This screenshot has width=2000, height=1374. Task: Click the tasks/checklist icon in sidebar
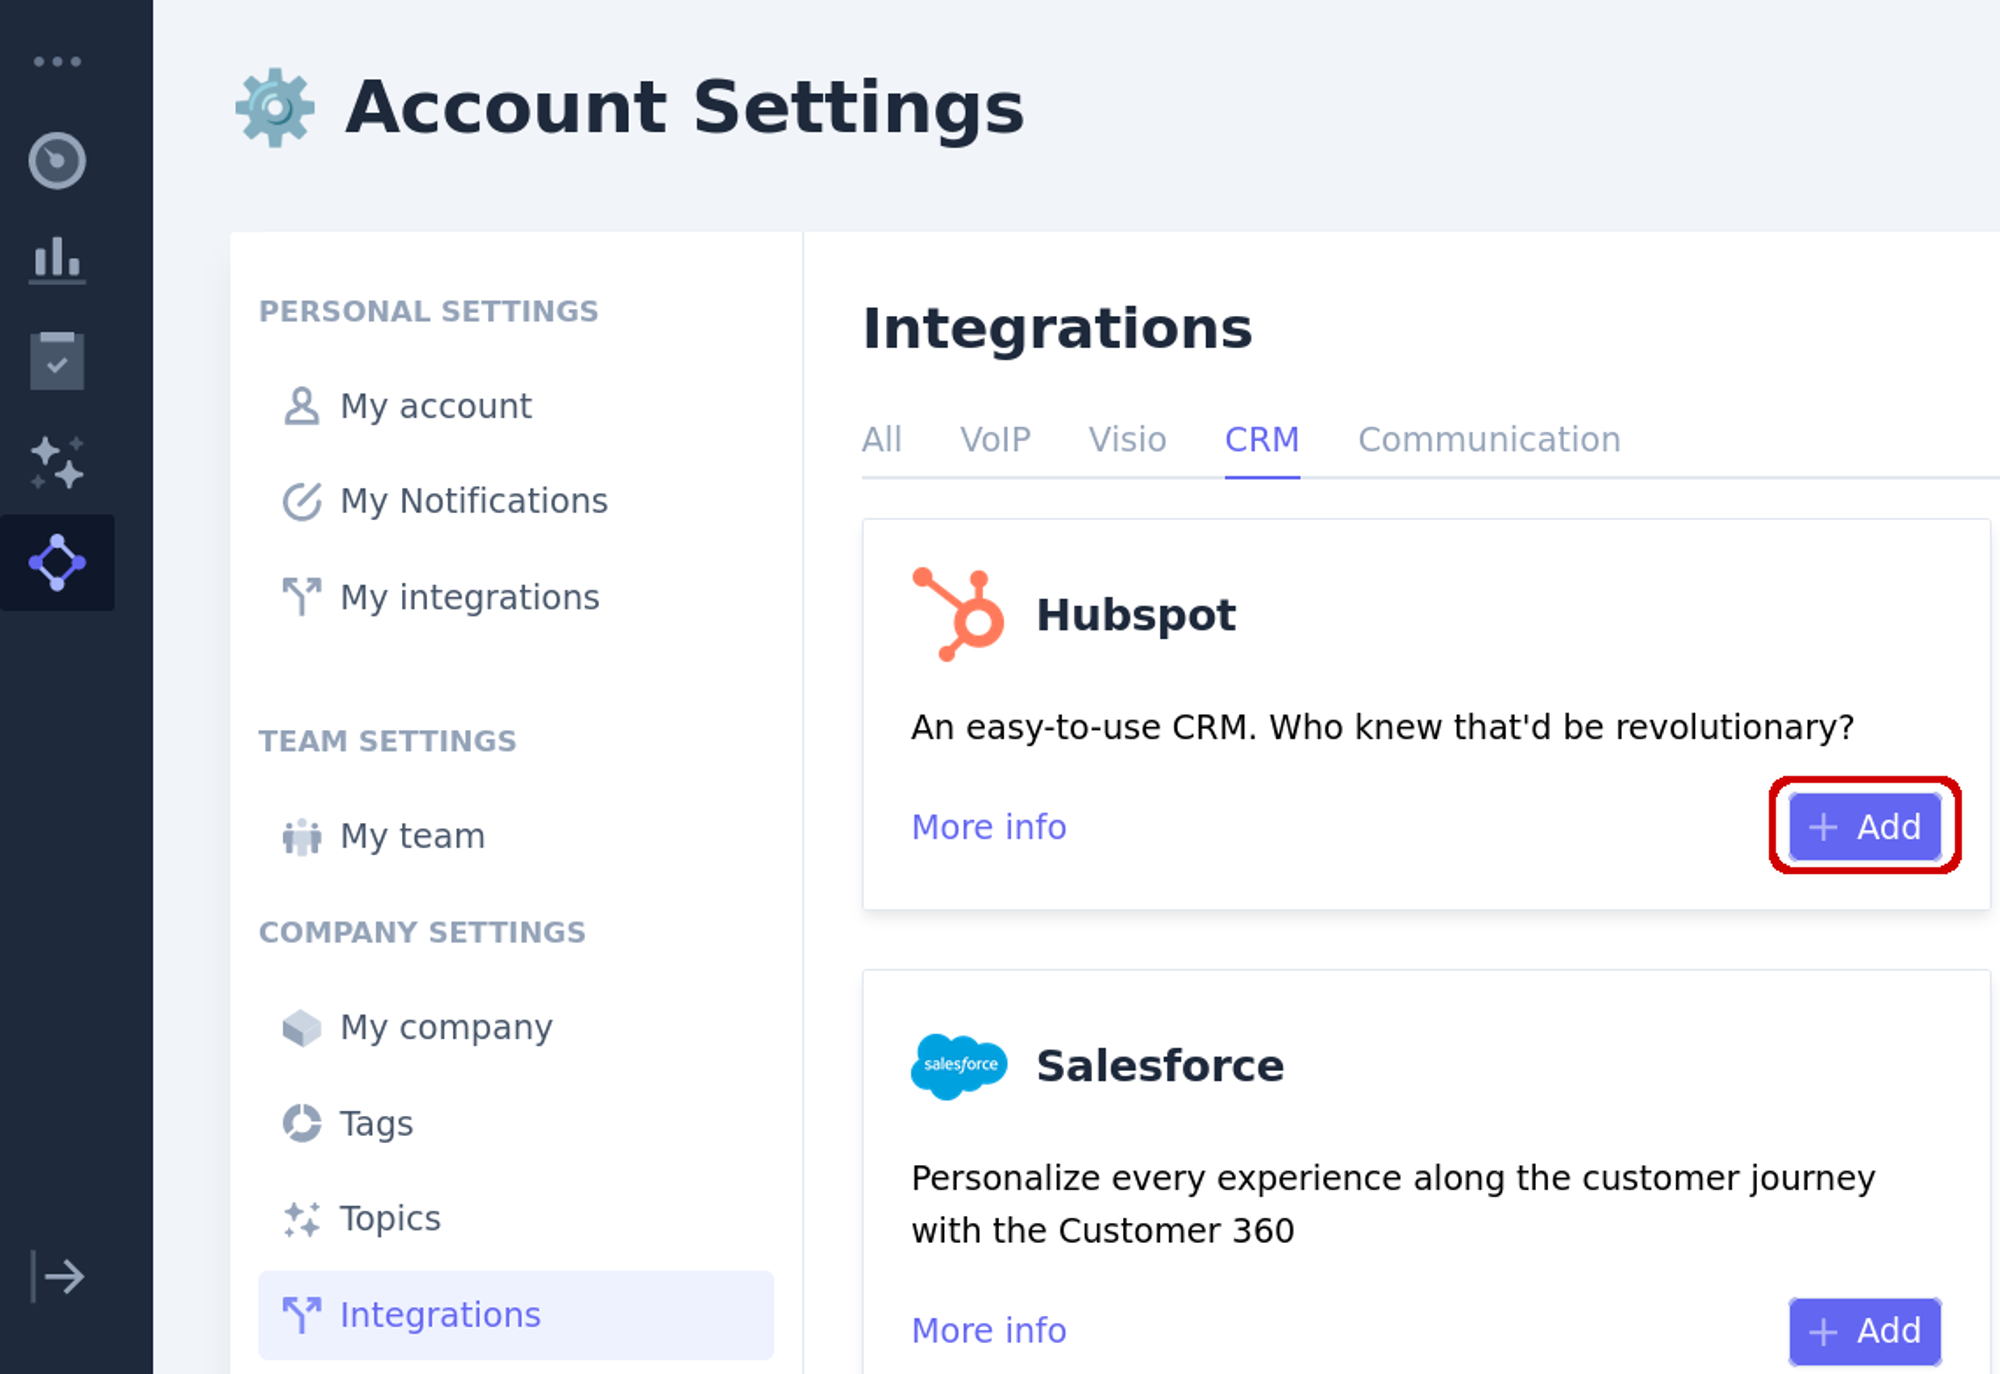pyautogui.click(x=56, y=362)
